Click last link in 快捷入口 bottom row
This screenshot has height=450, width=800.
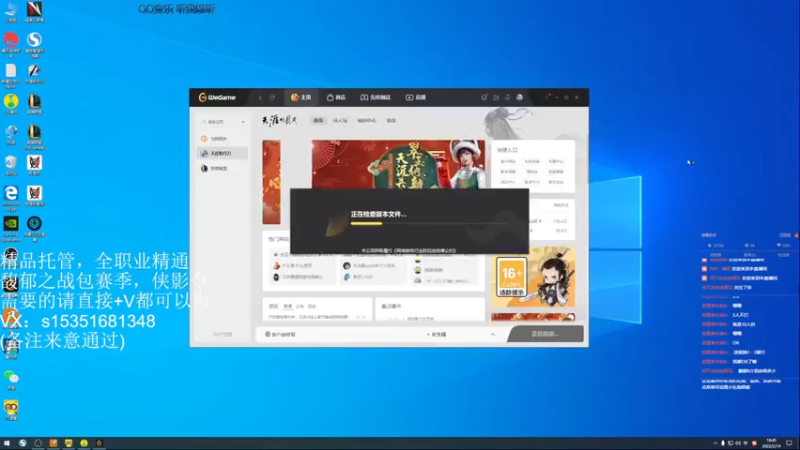[556, 182]
